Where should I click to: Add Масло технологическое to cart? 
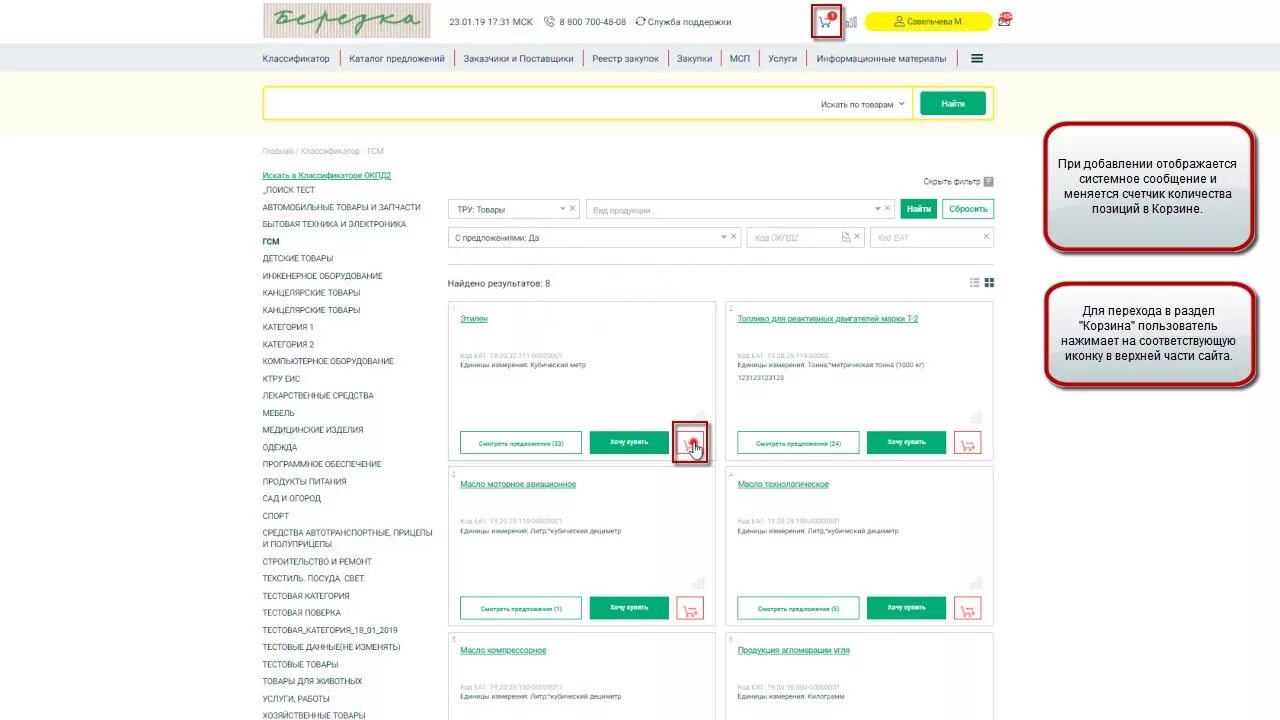pyautogui.click(x=967, y=608)
